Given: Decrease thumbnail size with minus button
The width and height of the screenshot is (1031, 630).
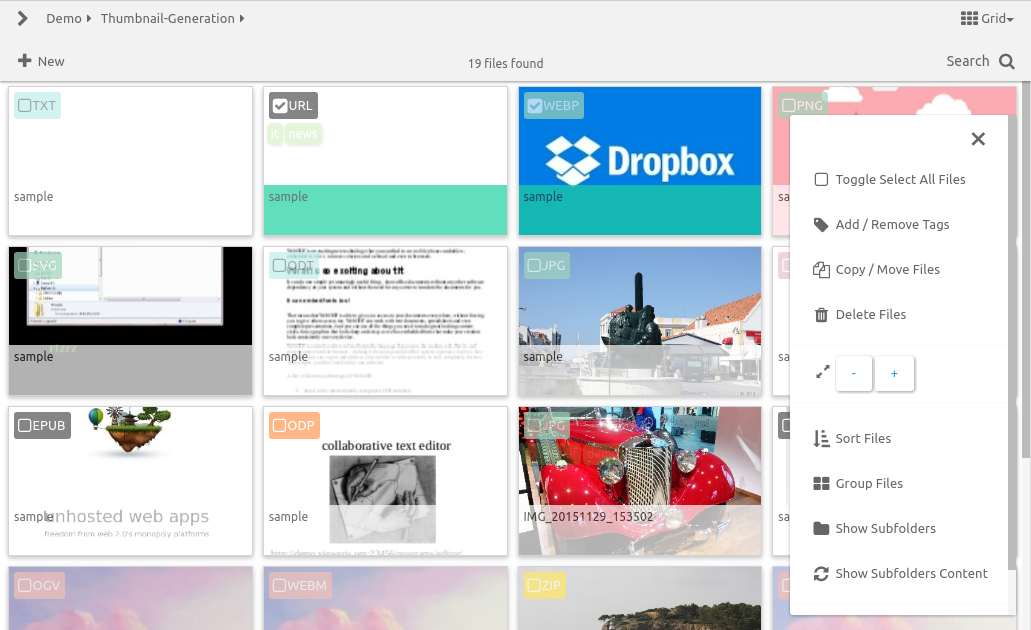Looking at the screenshot, I should (854, 374).
